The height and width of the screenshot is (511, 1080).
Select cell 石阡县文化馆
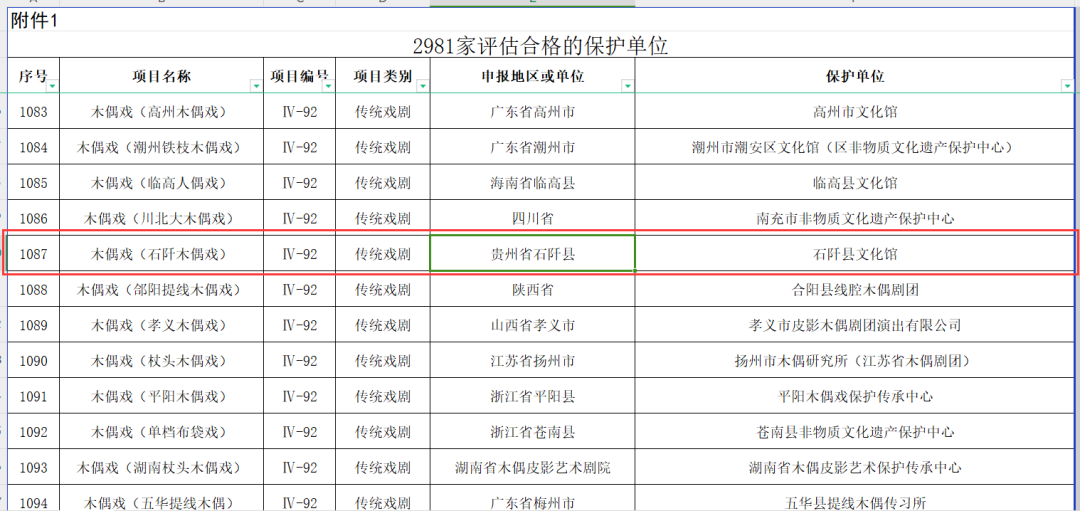[855, 254]
